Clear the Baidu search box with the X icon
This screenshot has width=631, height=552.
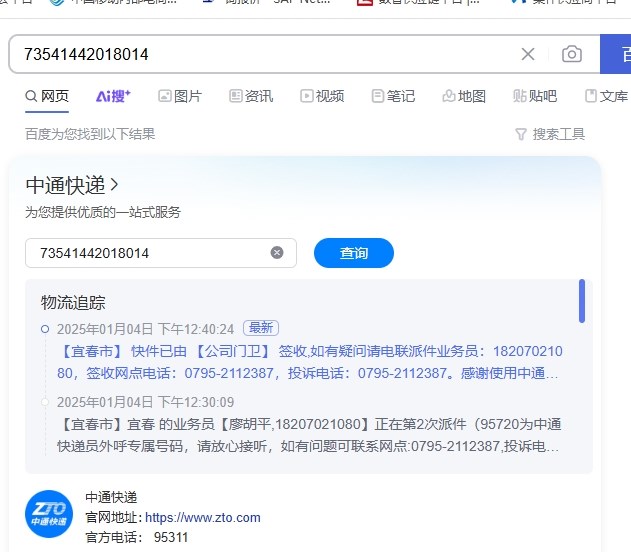(x=528, y=54)
